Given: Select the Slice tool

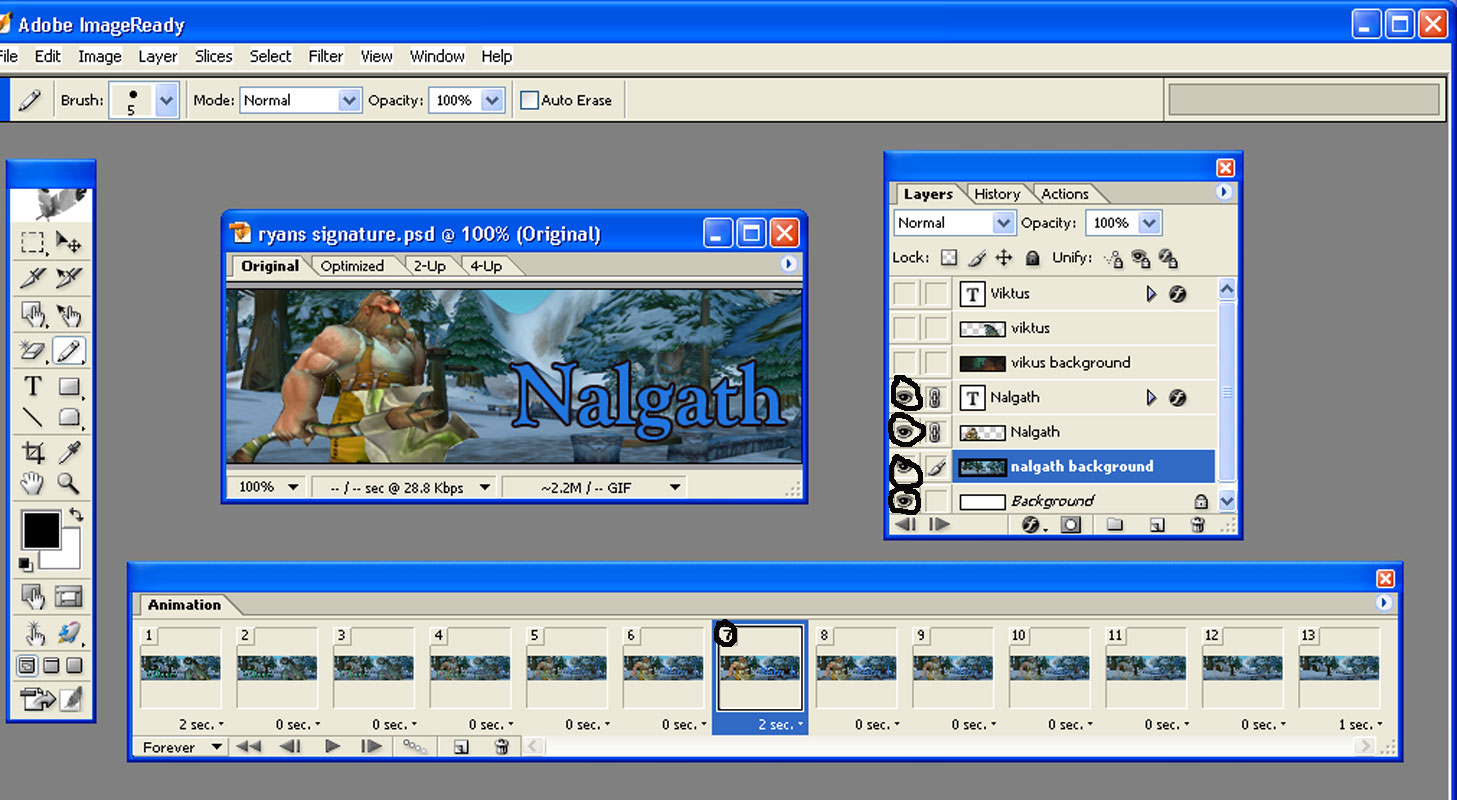Looking at the screenshot, I should point(33,278).
